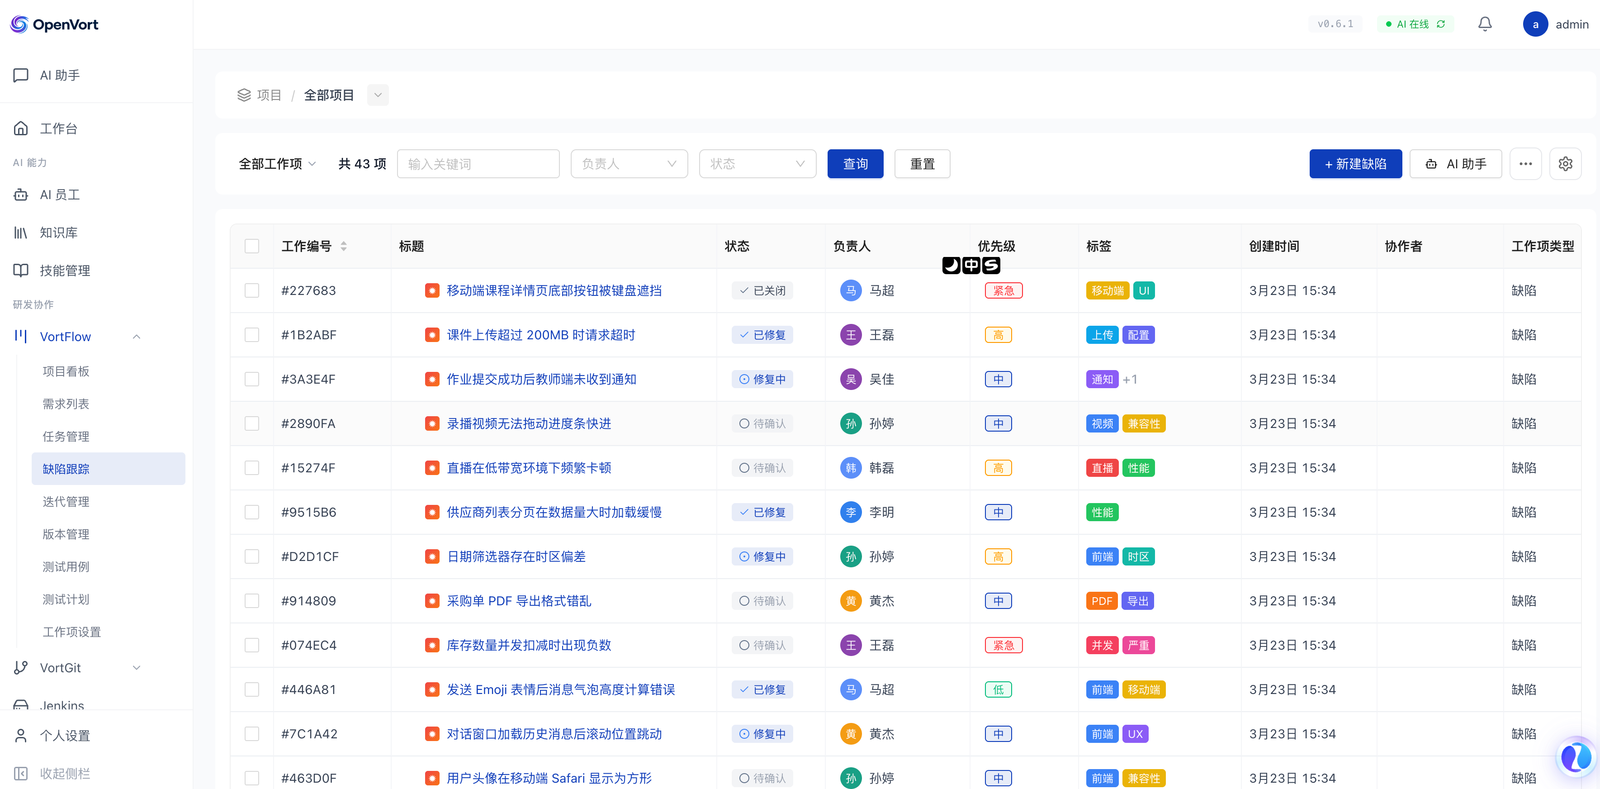1600x789 pixels.
Task: Tick the checkbox for row #3A3E4F
Action: [252, 379]
